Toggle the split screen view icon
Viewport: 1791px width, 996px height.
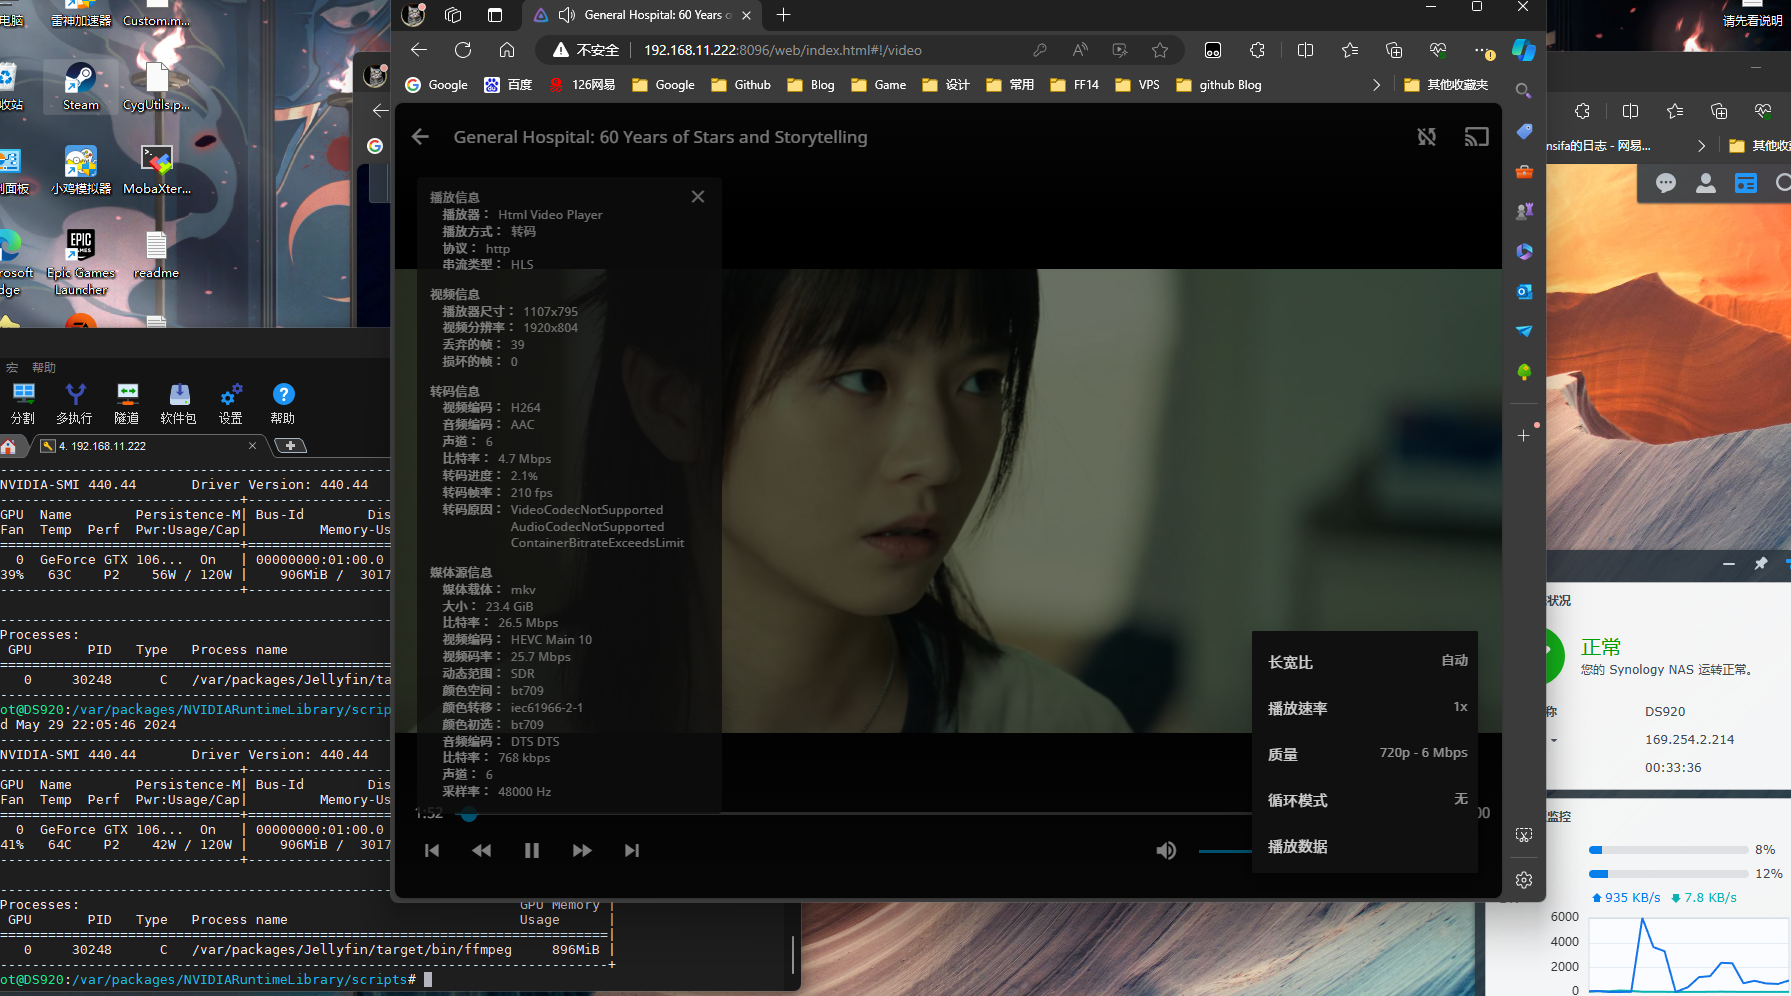(x=1305, y=50)
